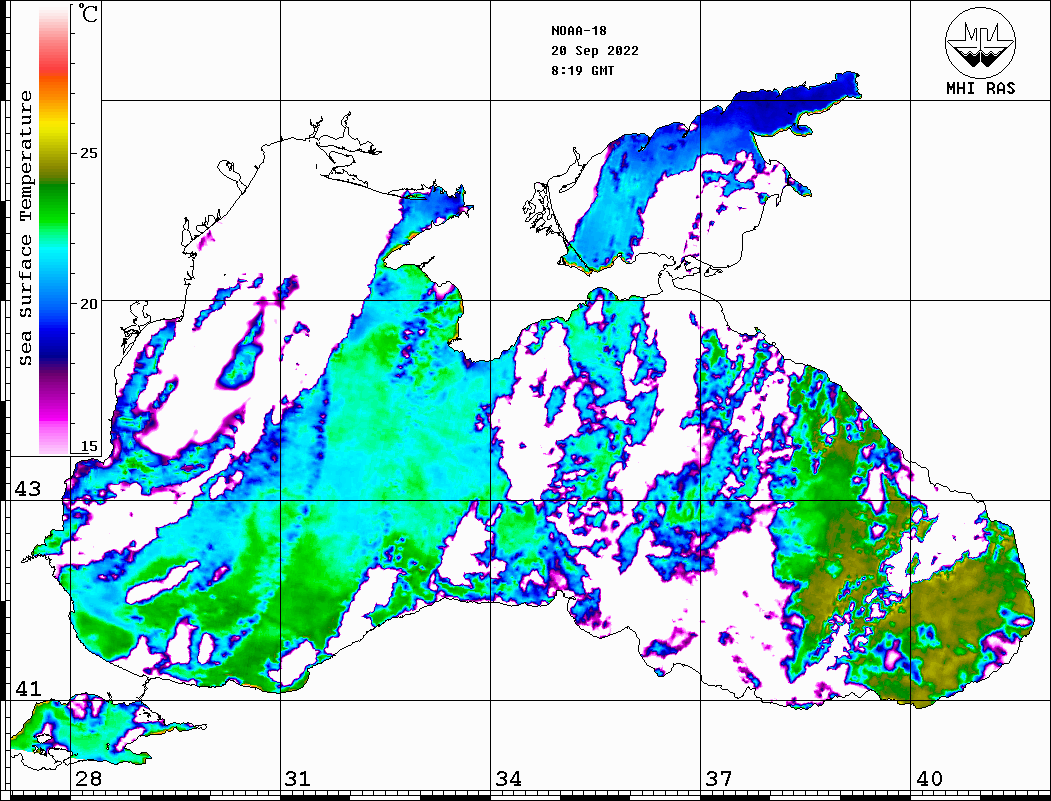Click the '20' tick label on color scale
Screen dimensions: 1051x801
pyautogui.click(x=88, y=304)
